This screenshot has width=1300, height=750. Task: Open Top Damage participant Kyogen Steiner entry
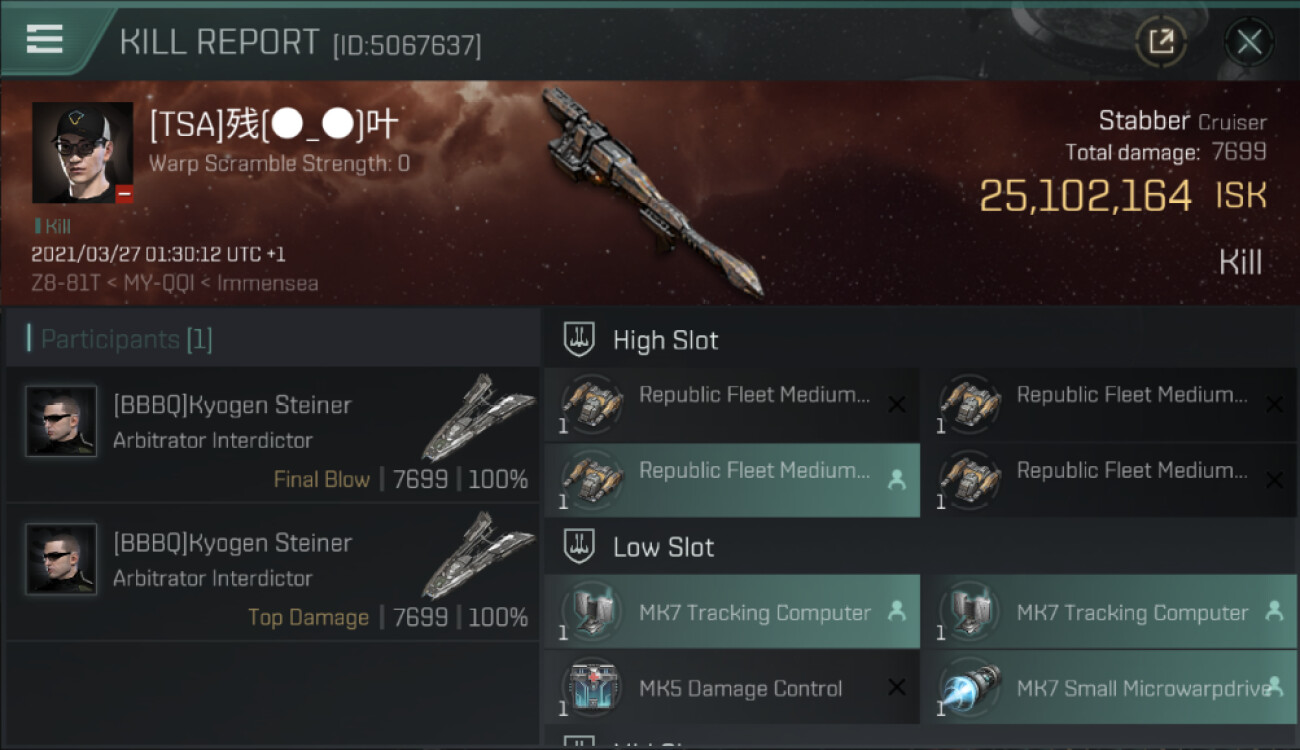tap(272, 573)
